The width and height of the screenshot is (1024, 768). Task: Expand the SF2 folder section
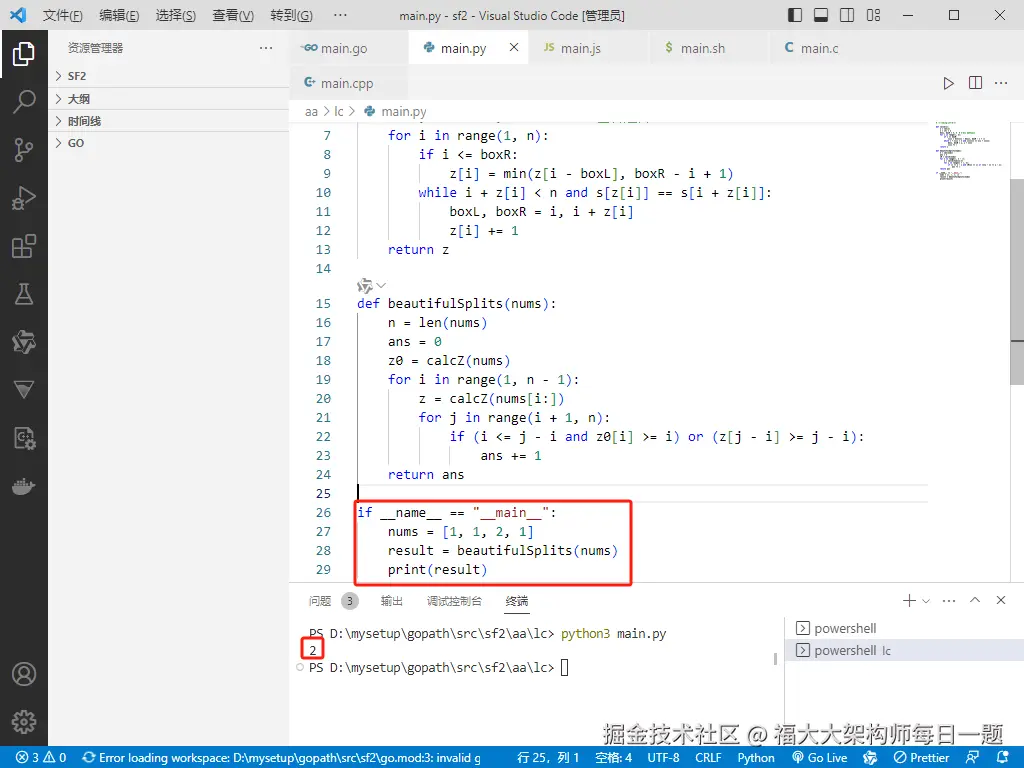tap(168, 76)
